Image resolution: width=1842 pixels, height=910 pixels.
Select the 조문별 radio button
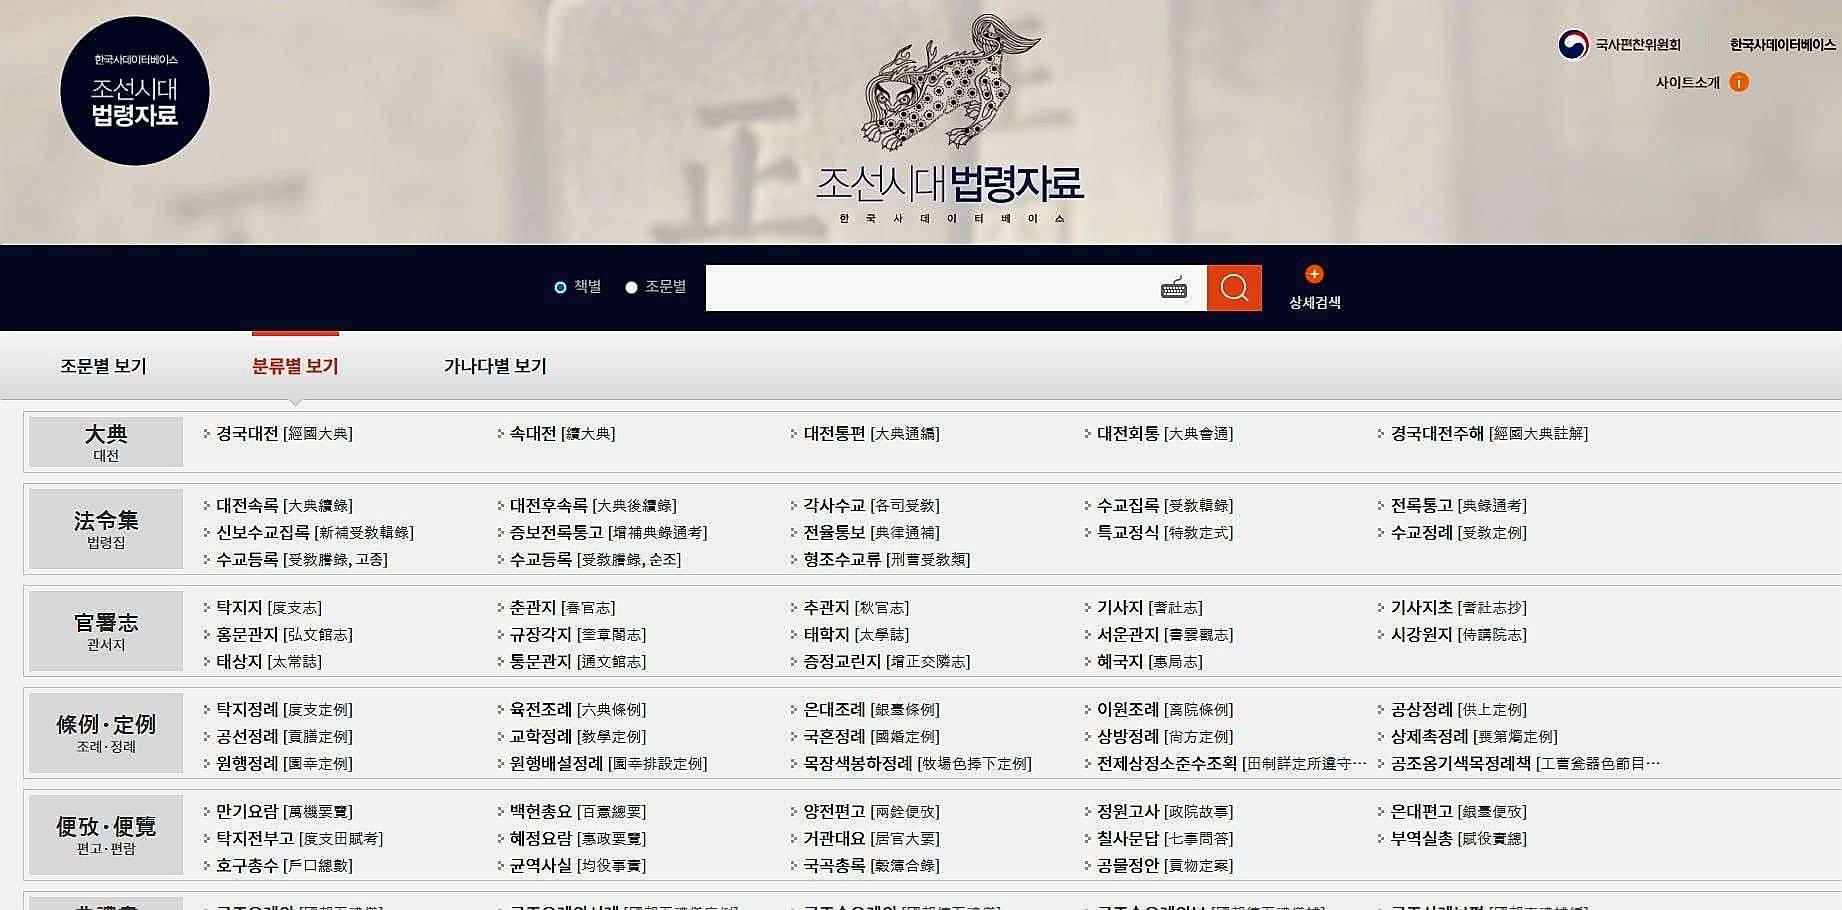tap(631, 288)
